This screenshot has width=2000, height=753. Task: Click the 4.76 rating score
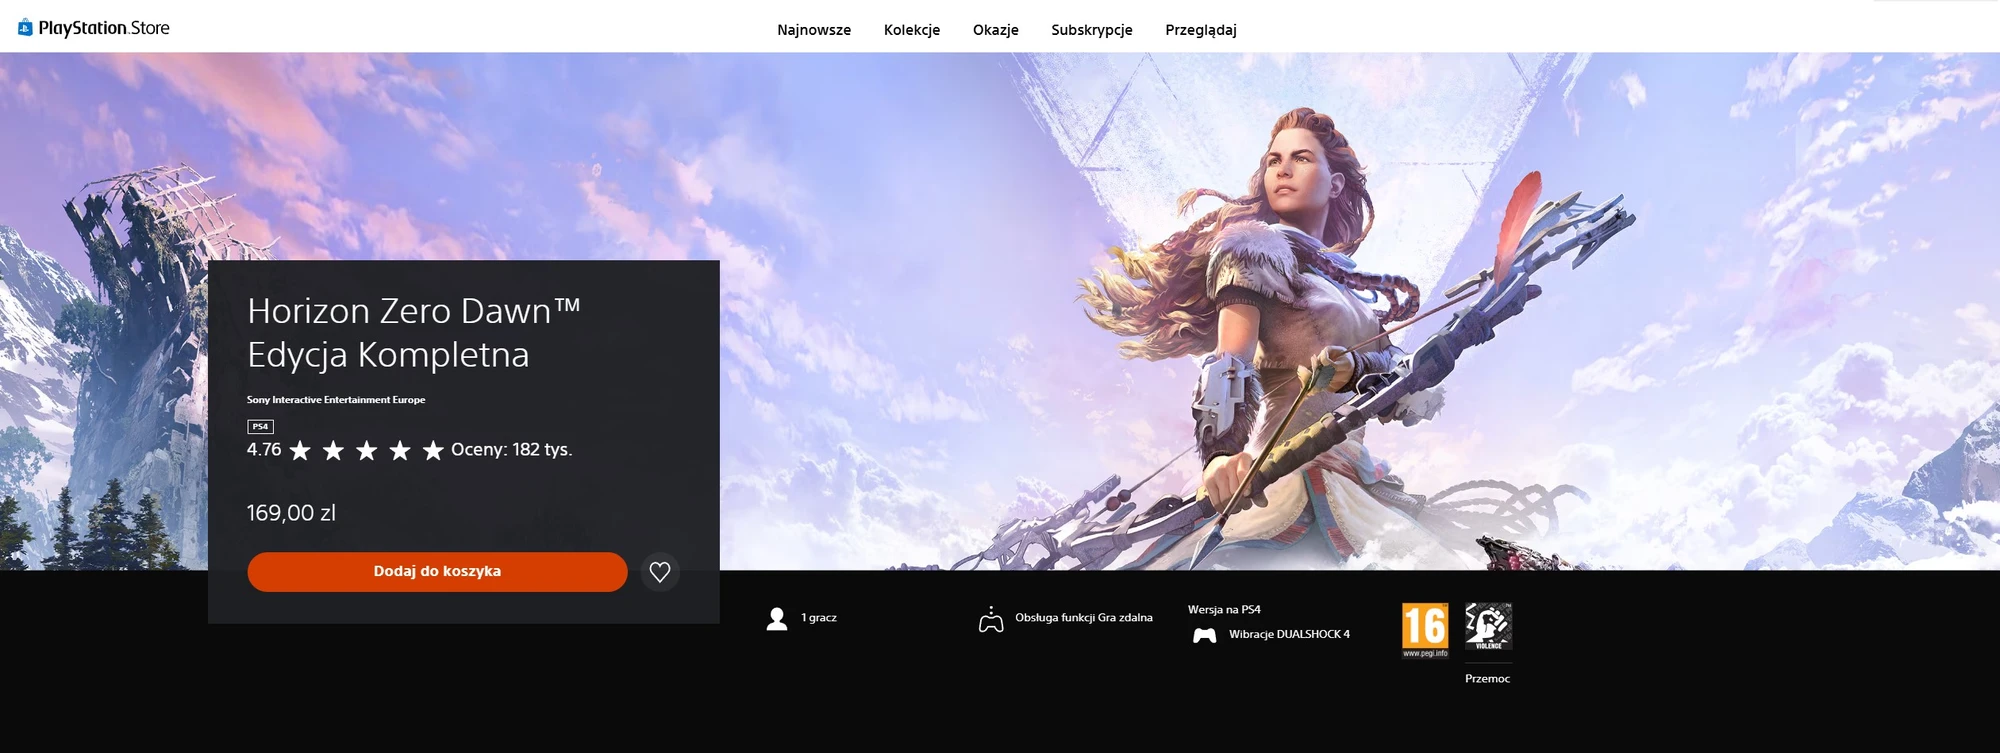264,450
